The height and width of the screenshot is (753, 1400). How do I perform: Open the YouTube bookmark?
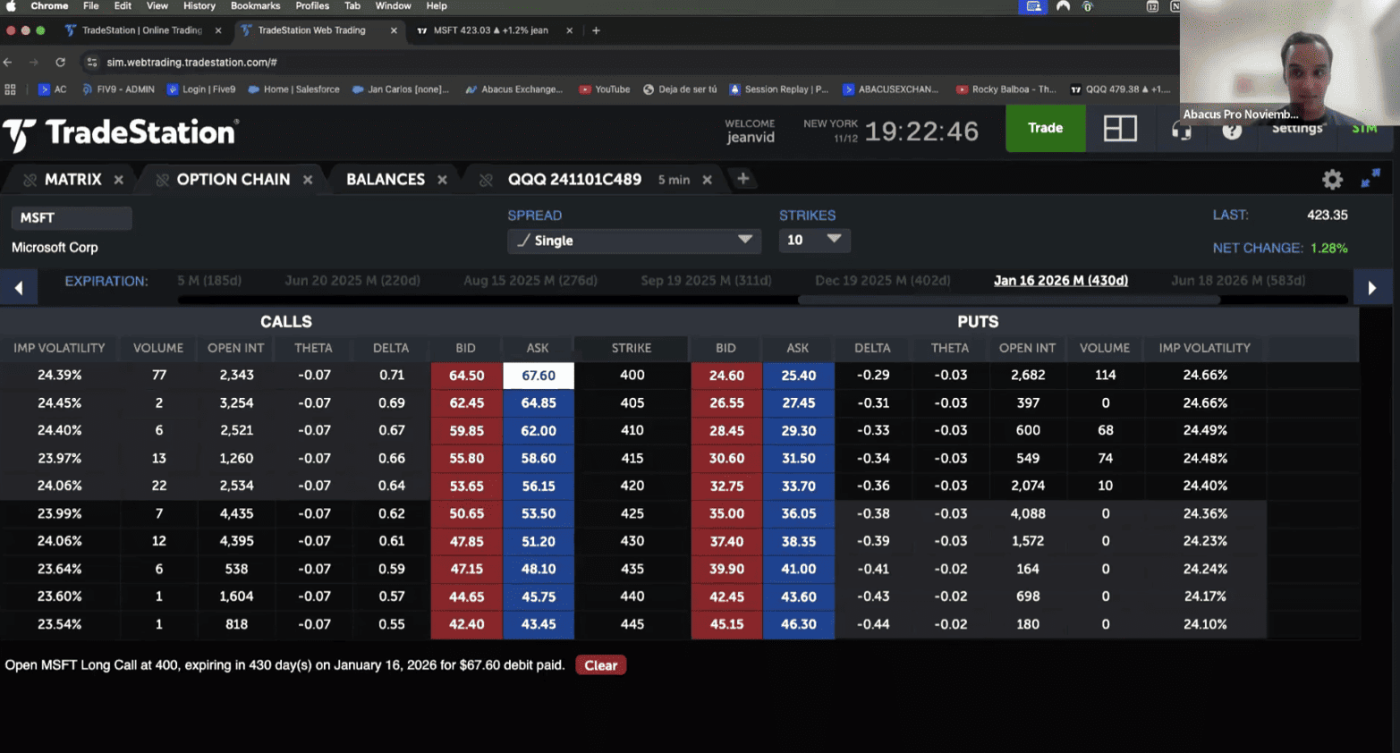[x=605, y=89]
